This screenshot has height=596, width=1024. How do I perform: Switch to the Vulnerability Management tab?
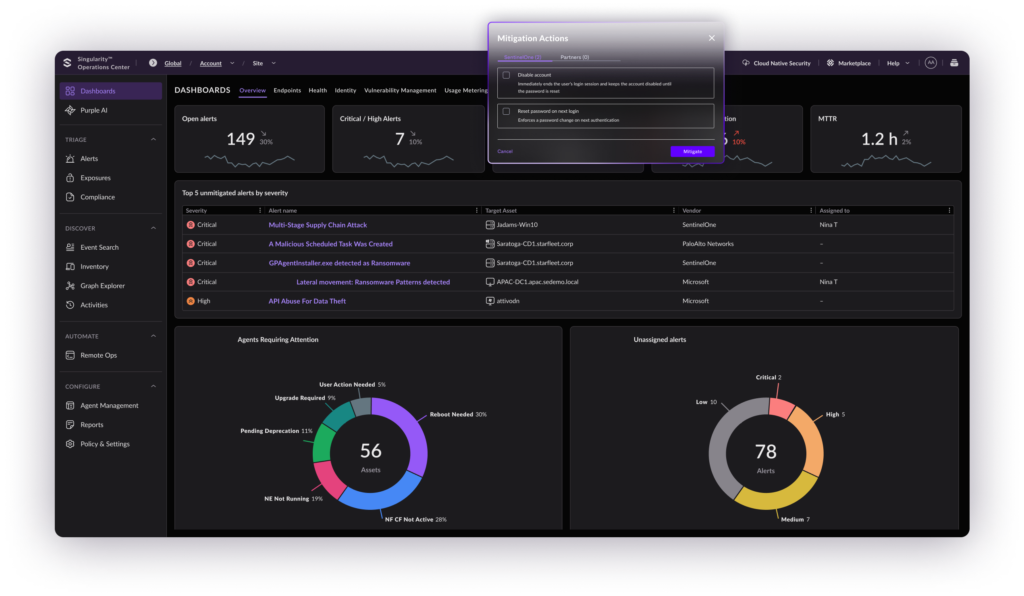click(x=400, y=90)
